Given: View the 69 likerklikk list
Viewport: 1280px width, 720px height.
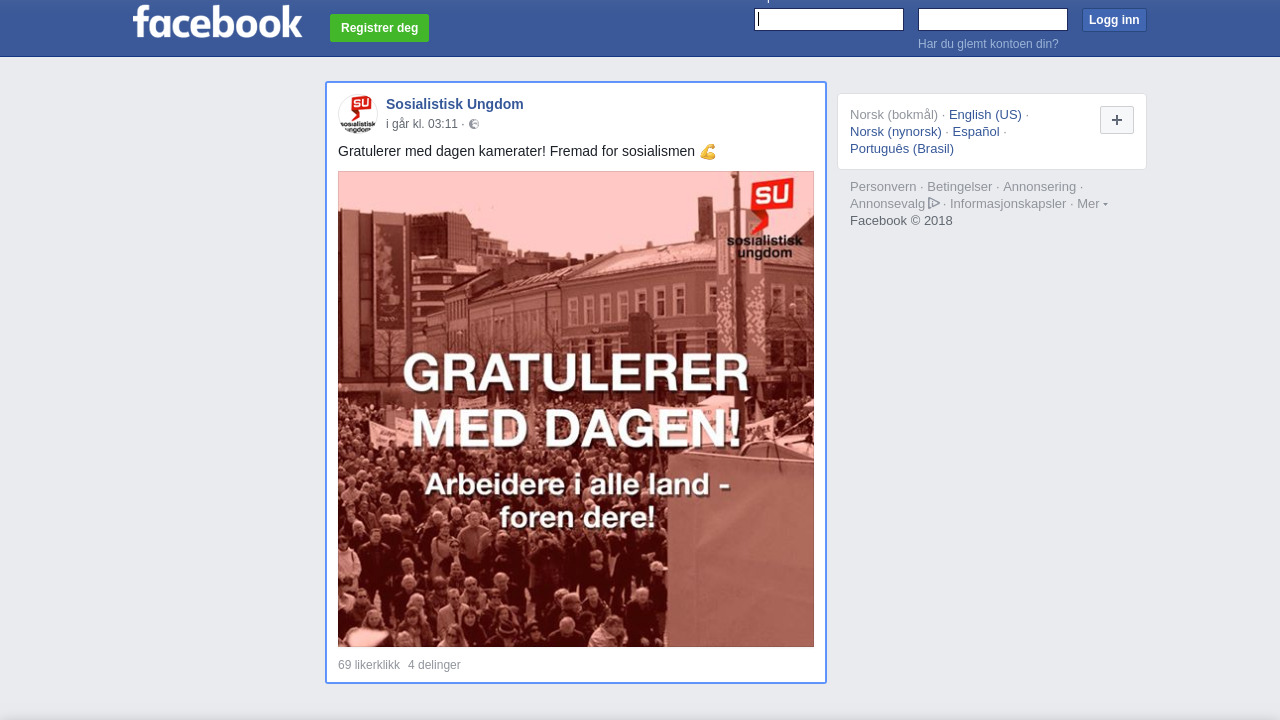Looking at the screenshot, I should click(369, 665).
